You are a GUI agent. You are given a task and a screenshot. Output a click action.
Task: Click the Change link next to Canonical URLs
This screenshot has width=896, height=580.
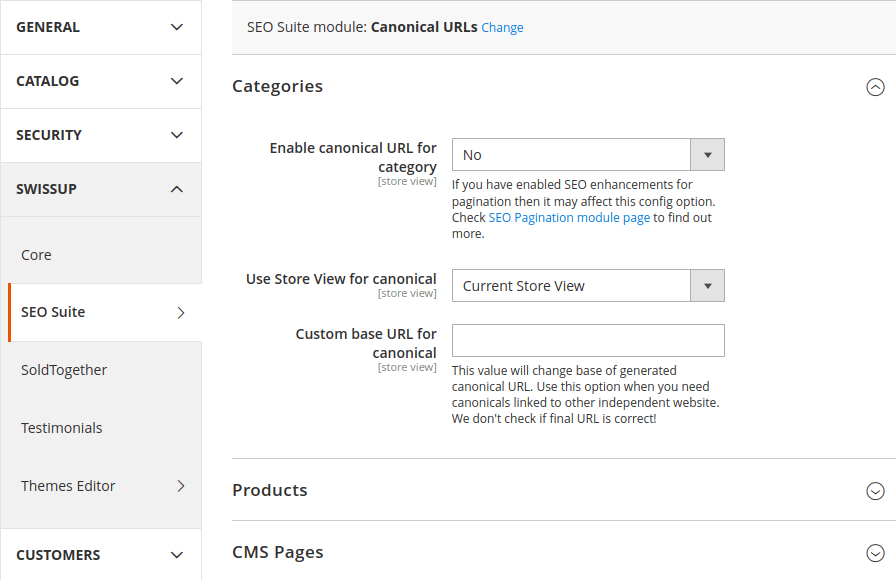point(502,27)
